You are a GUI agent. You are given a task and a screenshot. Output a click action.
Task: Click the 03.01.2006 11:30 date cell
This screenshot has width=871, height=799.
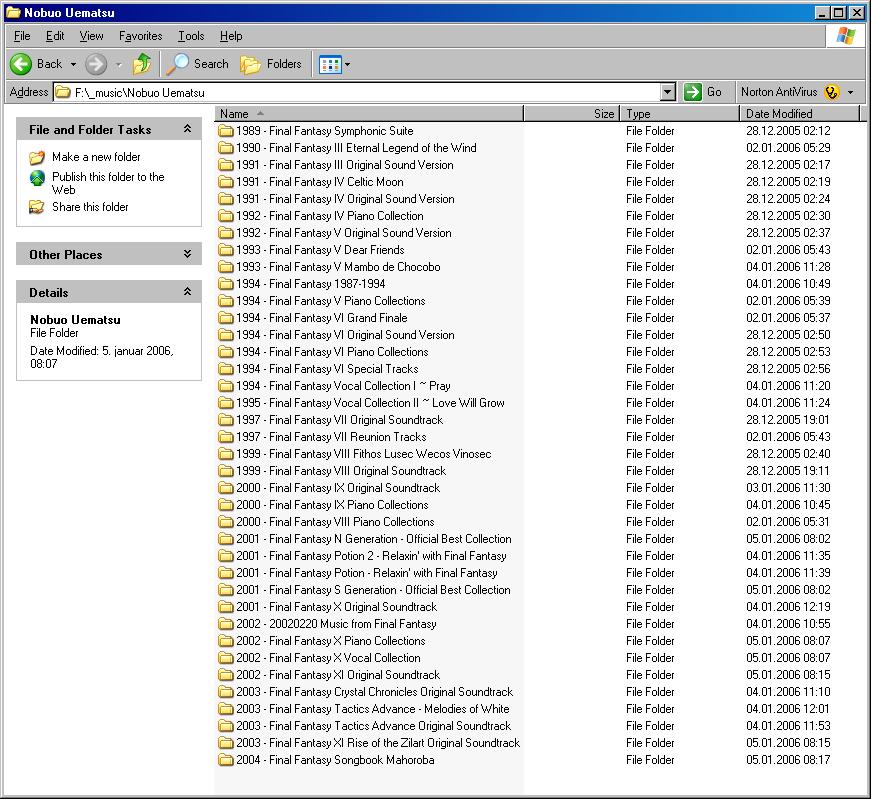point(788,488)
